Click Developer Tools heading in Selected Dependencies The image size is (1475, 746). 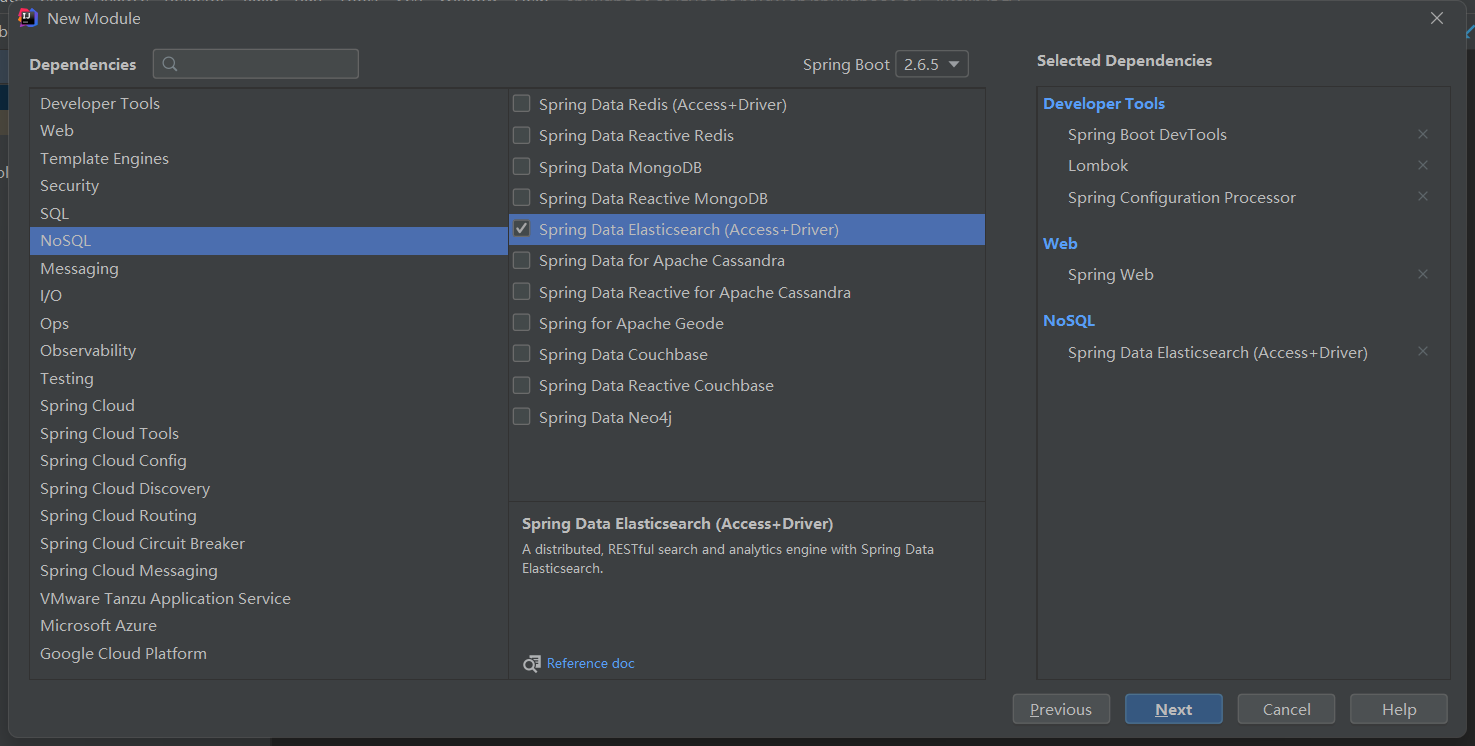[1104, 103]
